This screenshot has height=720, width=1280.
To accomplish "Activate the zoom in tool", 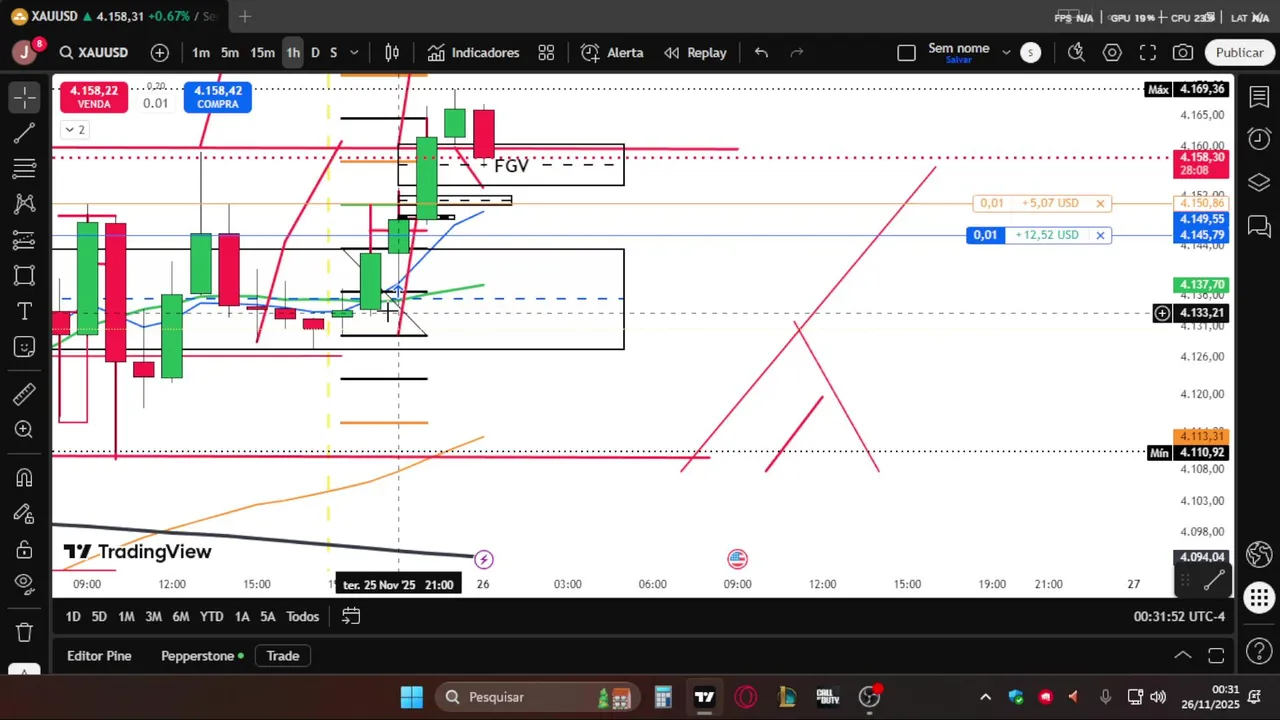I will coord(25,430).
